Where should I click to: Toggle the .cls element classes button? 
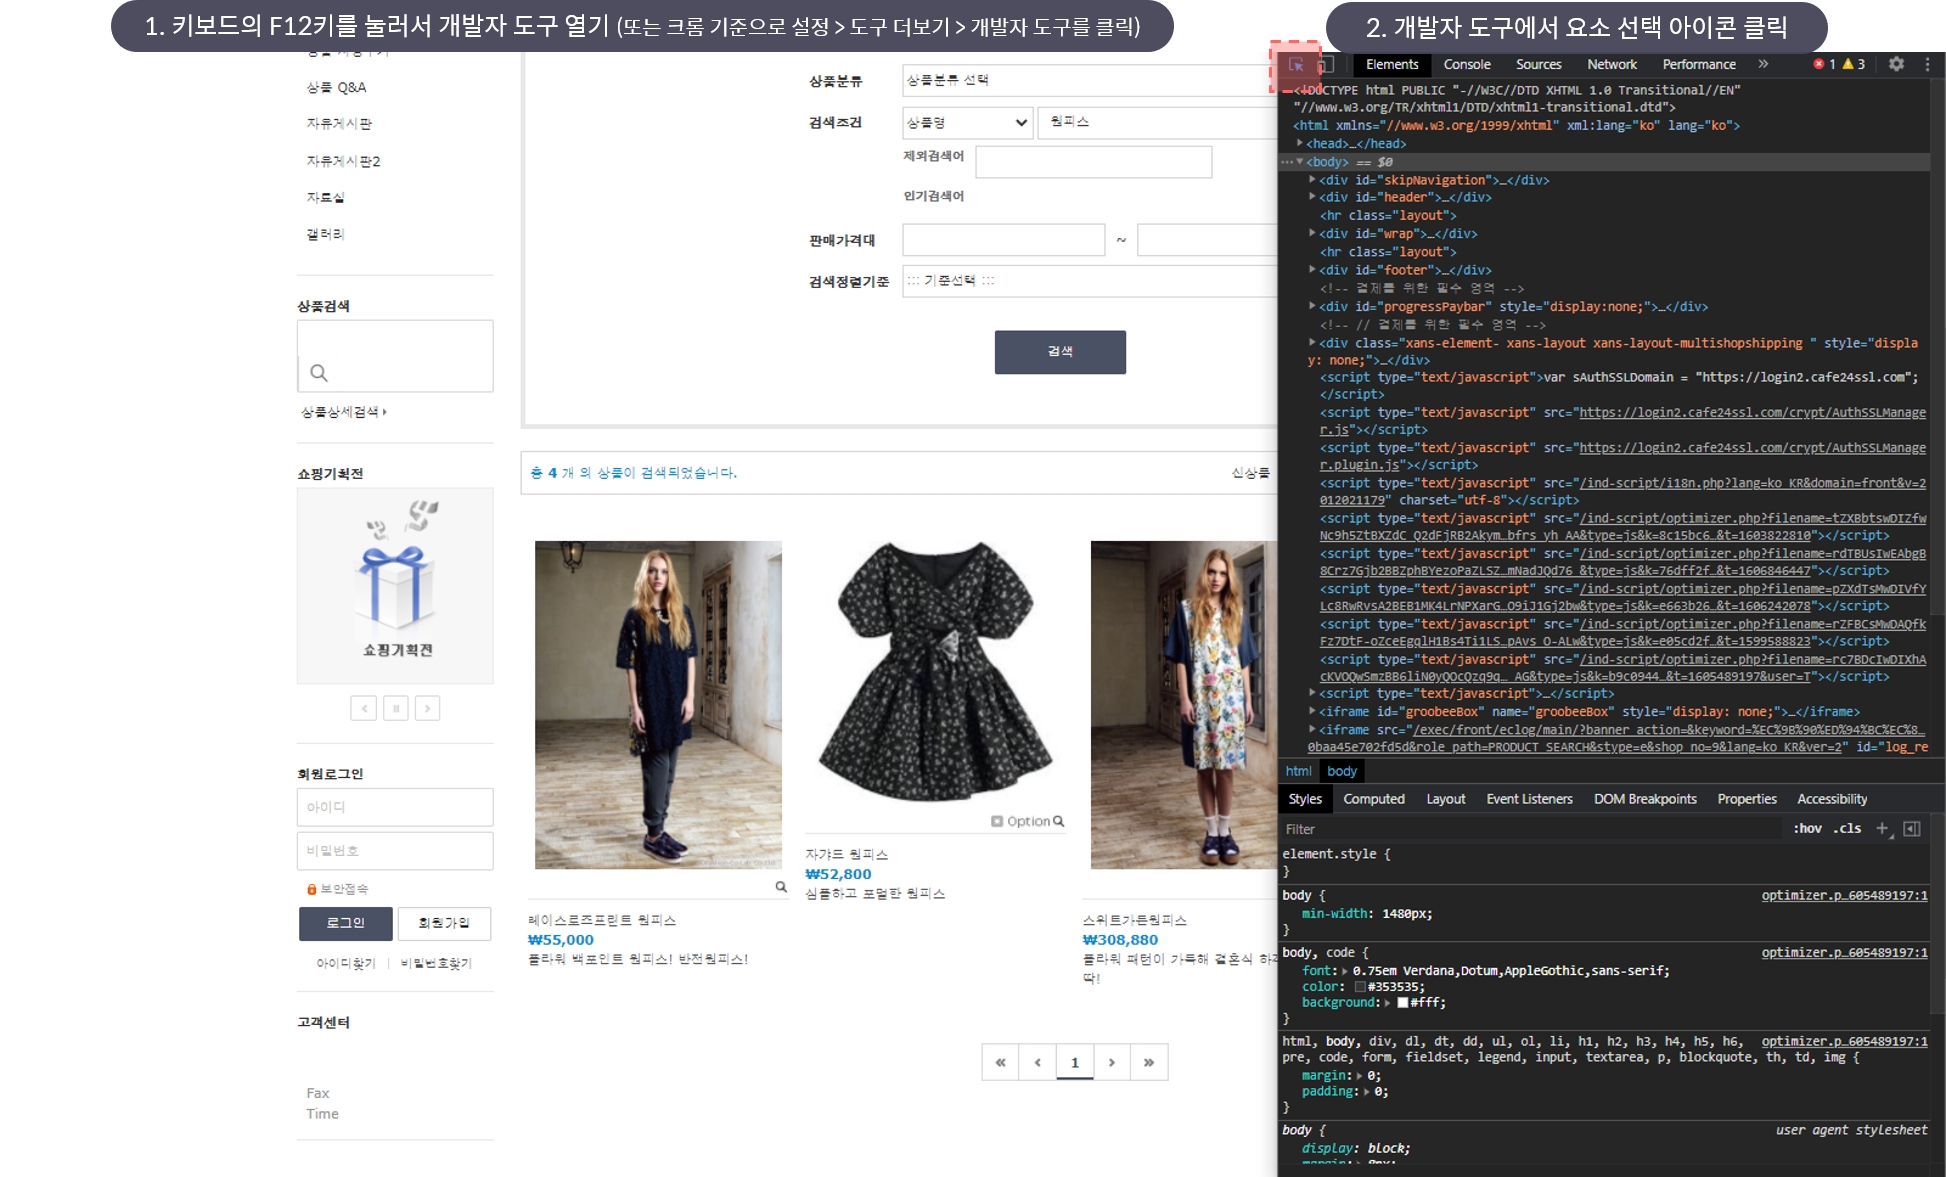(1847, 828)
